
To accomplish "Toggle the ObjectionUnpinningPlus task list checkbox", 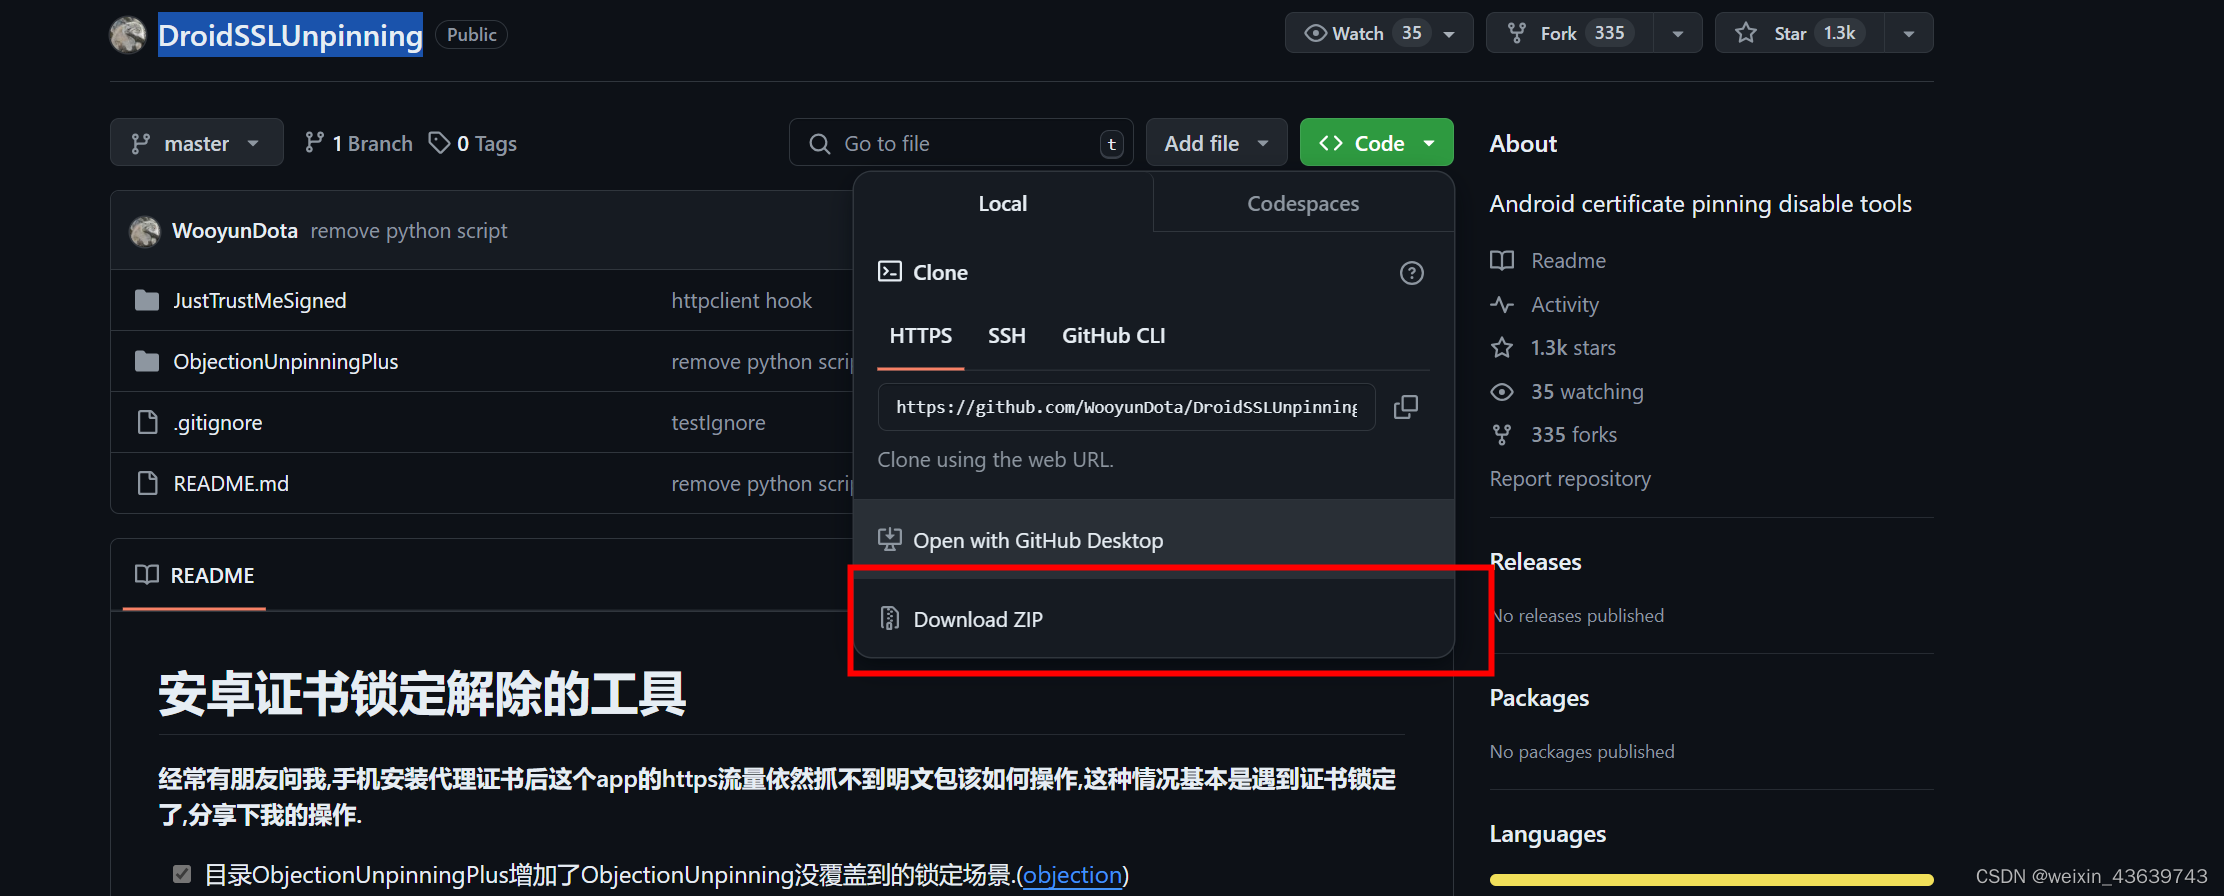I will tap(182, 874).
